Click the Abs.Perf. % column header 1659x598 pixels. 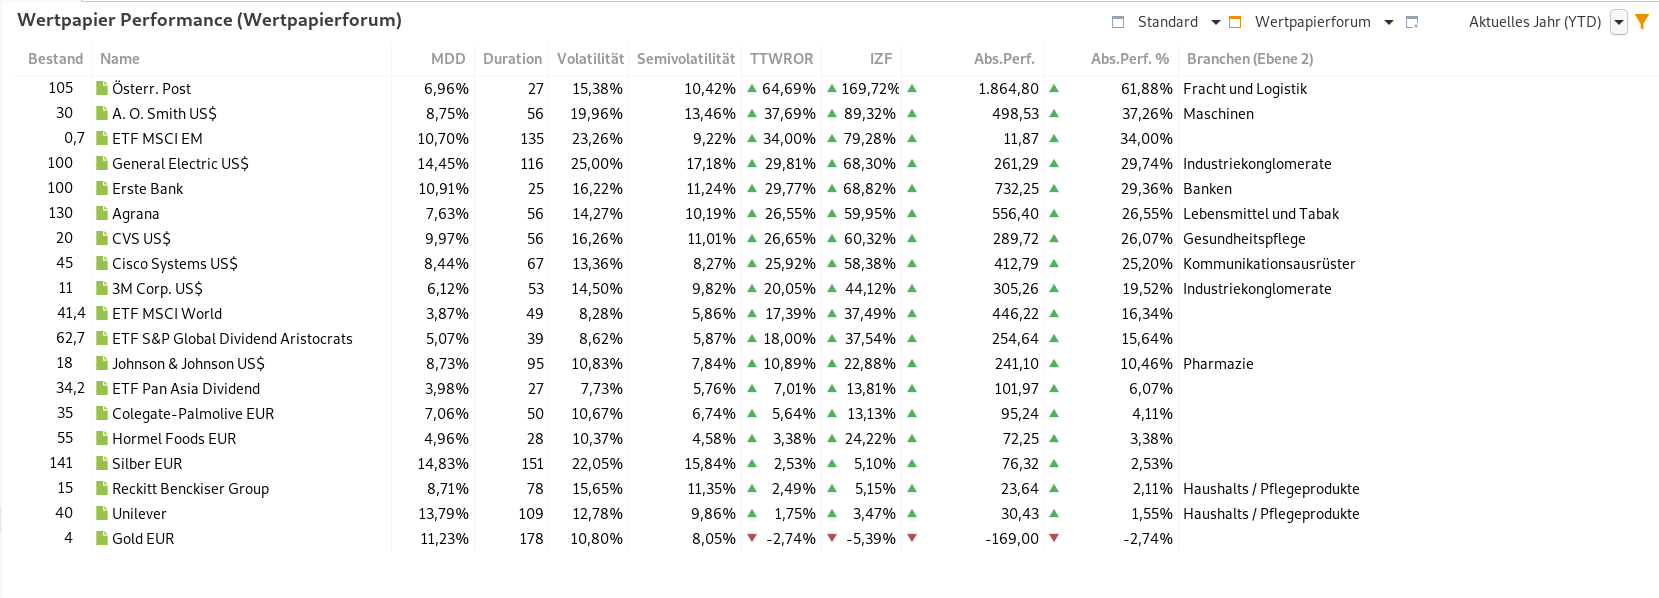click(1130, 59)
